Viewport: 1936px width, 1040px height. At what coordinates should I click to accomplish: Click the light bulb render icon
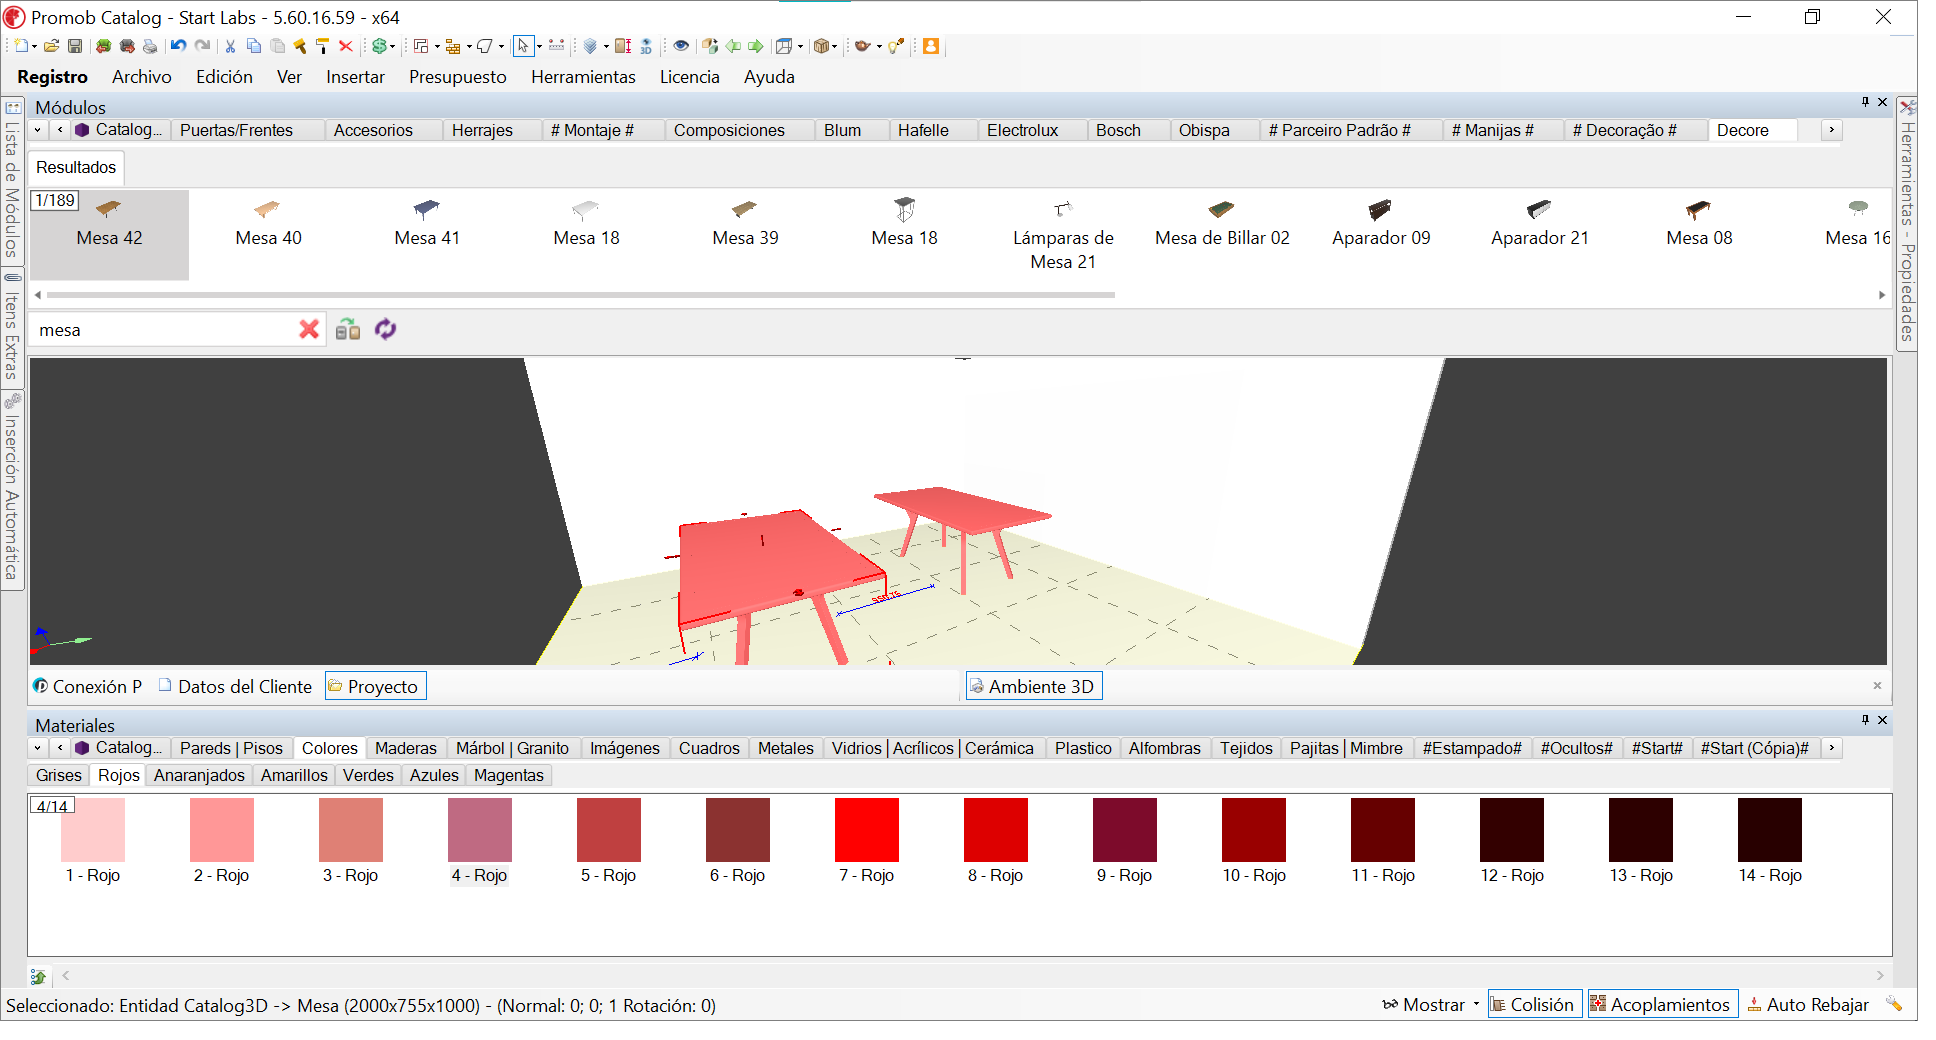pyautogui.click(x=896, y=46)
